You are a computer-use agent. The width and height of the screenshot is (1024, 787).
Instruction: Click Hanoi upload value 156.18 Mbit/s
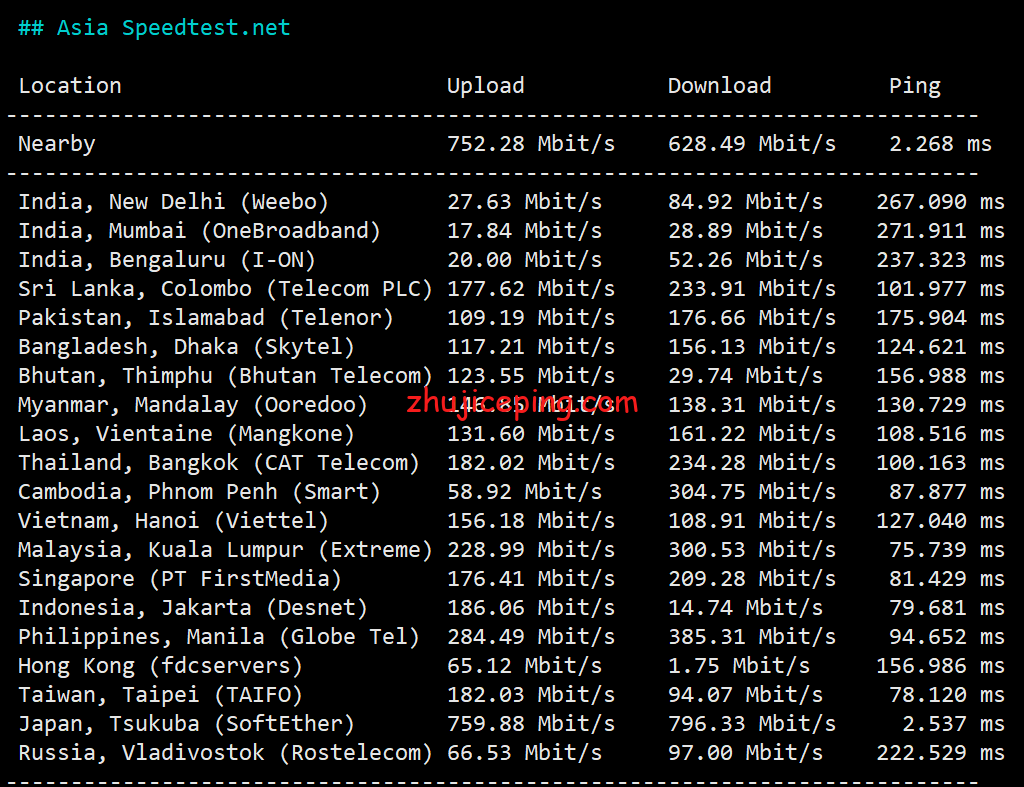click(x=531, y=521)
